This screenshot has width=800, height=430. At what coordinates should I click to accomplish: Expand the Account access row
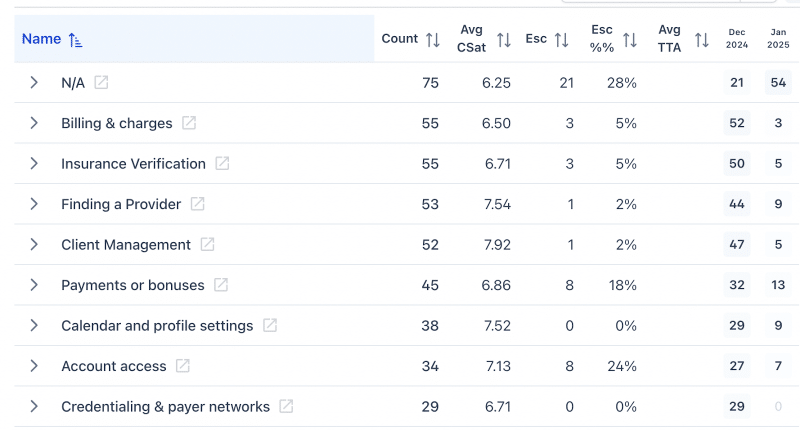(34, 366)
